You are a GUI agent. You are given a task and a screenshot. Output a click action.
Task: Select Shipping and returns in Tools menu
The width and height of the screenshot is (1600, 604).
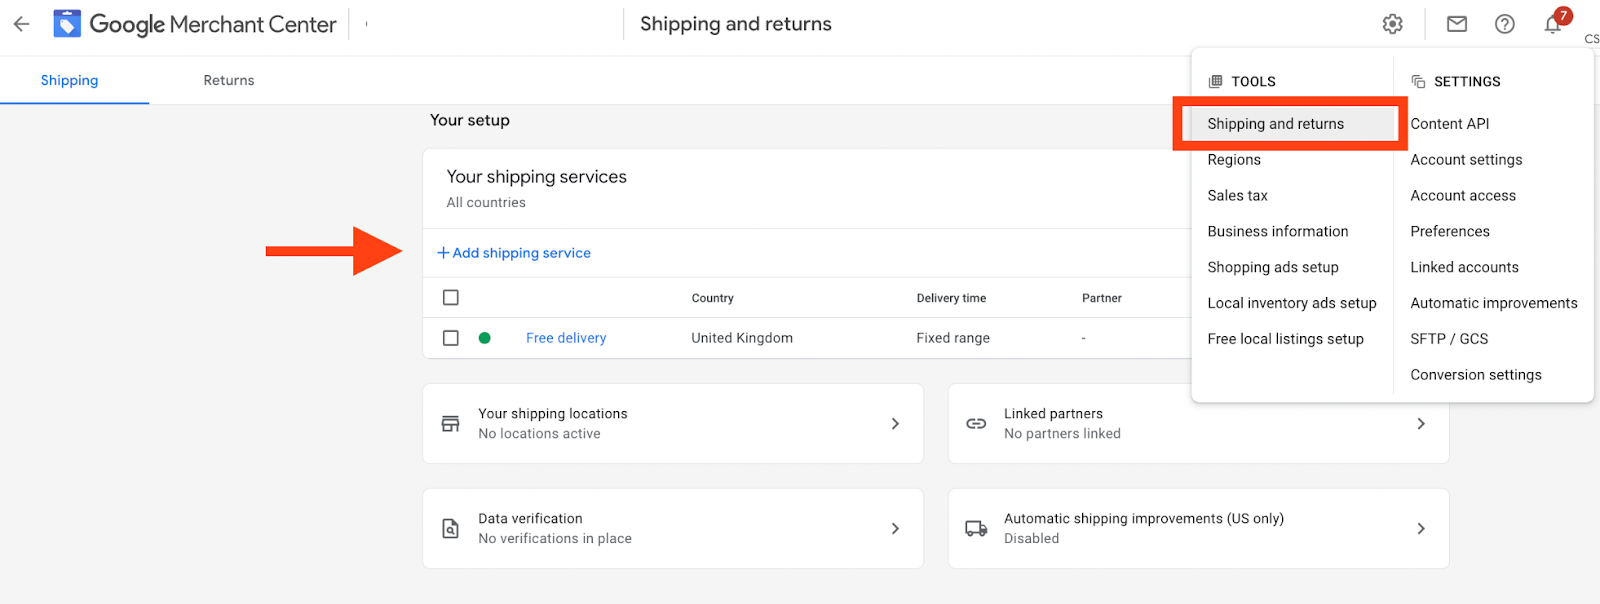coord(1275,124)
